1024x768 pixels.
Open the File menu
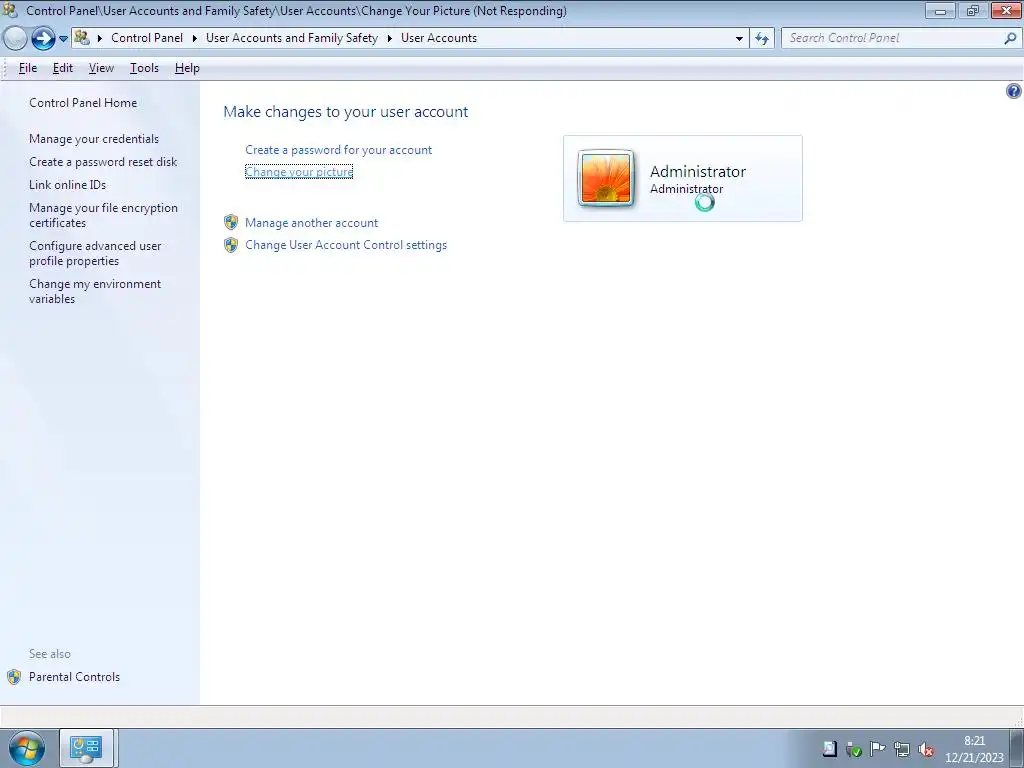tap(27, 68)
